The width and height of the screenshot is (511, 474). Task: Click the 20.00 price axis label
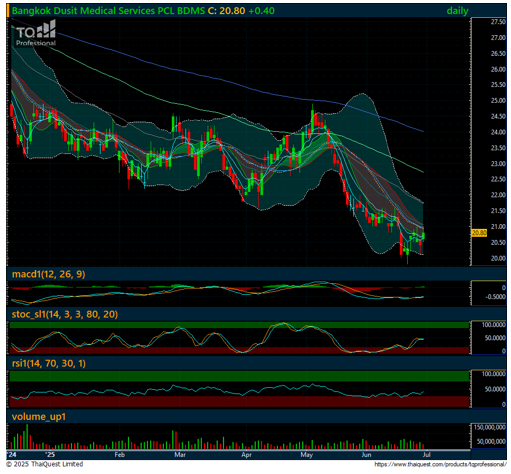point(498,258)
